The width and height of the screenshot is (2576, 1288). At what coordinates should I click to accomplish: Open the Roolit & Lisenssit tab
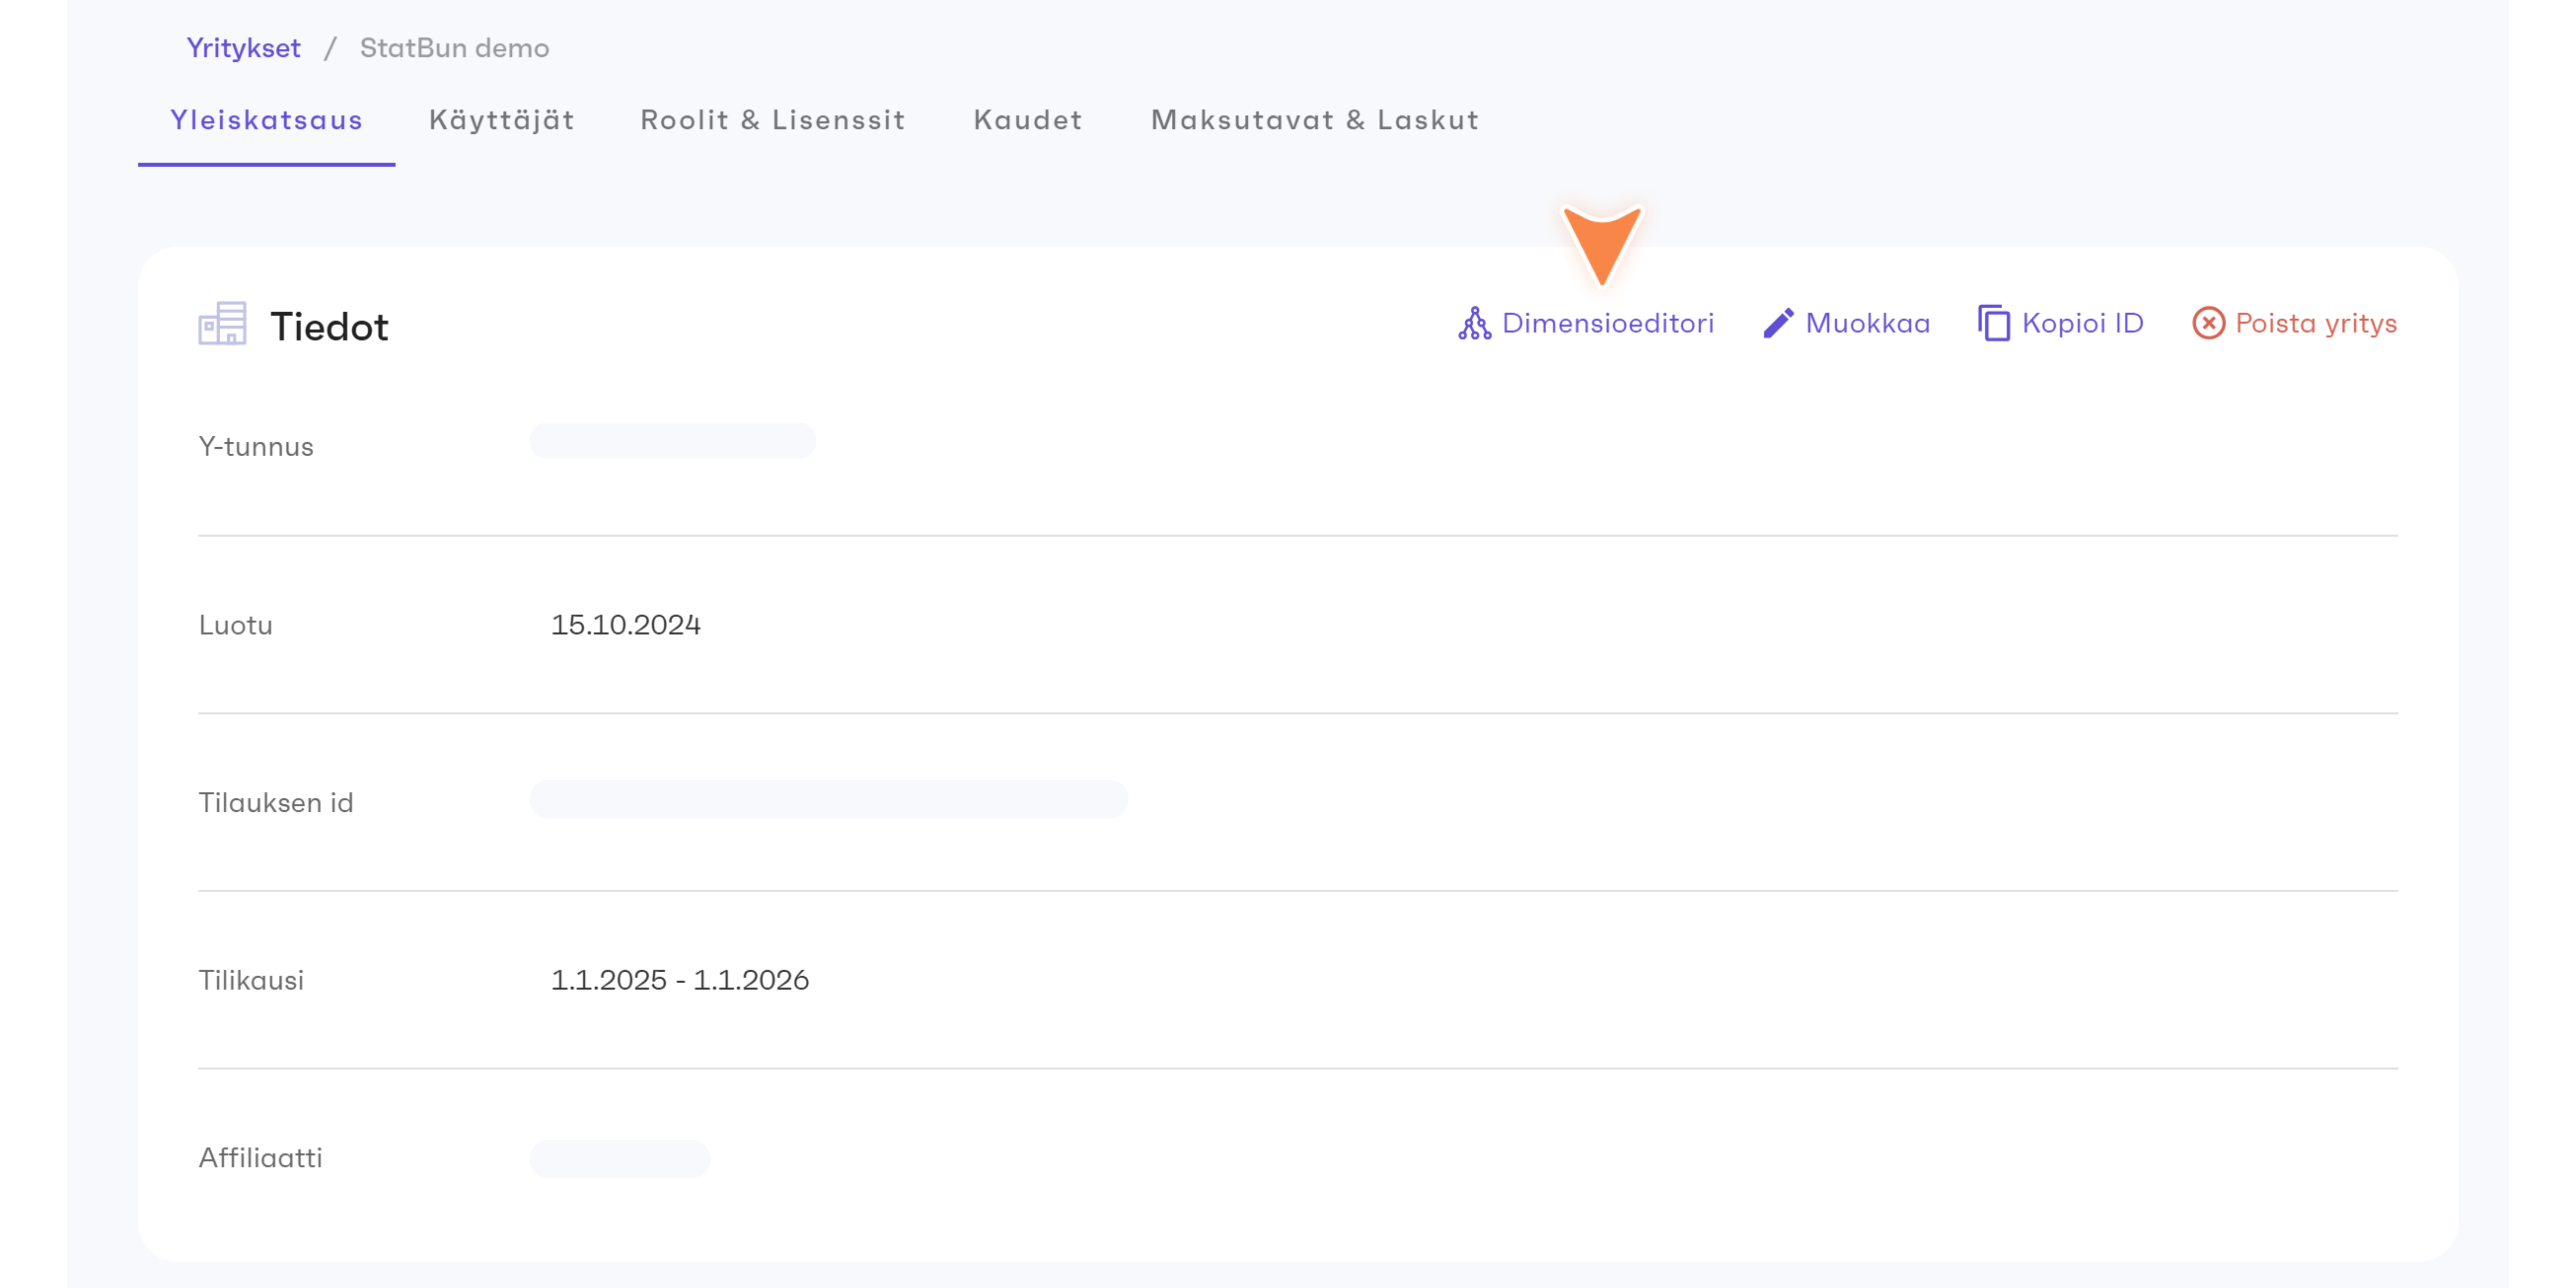(773, 120)
